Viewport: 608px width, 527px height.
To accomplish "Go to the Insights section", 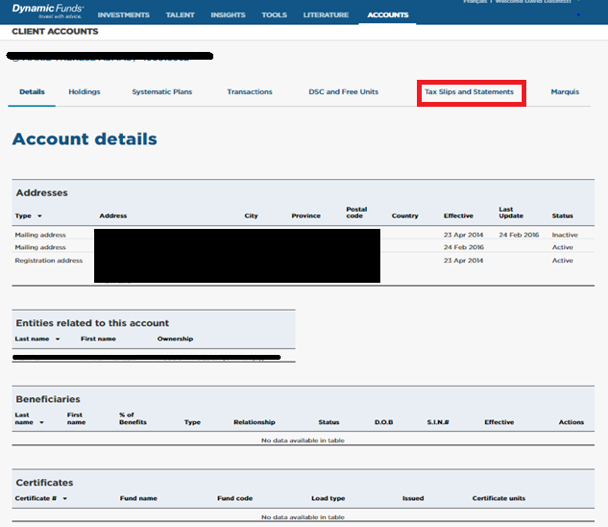I will pyautogui.click(x=228, y=15).
